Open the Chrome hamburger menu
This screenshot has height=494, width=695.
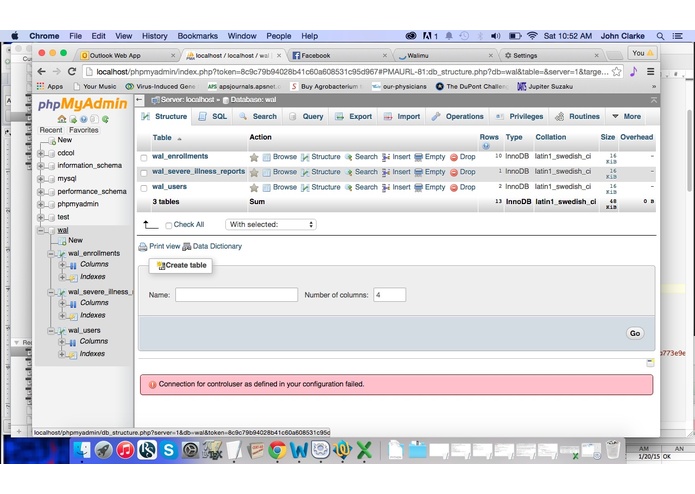click(650, 71)
